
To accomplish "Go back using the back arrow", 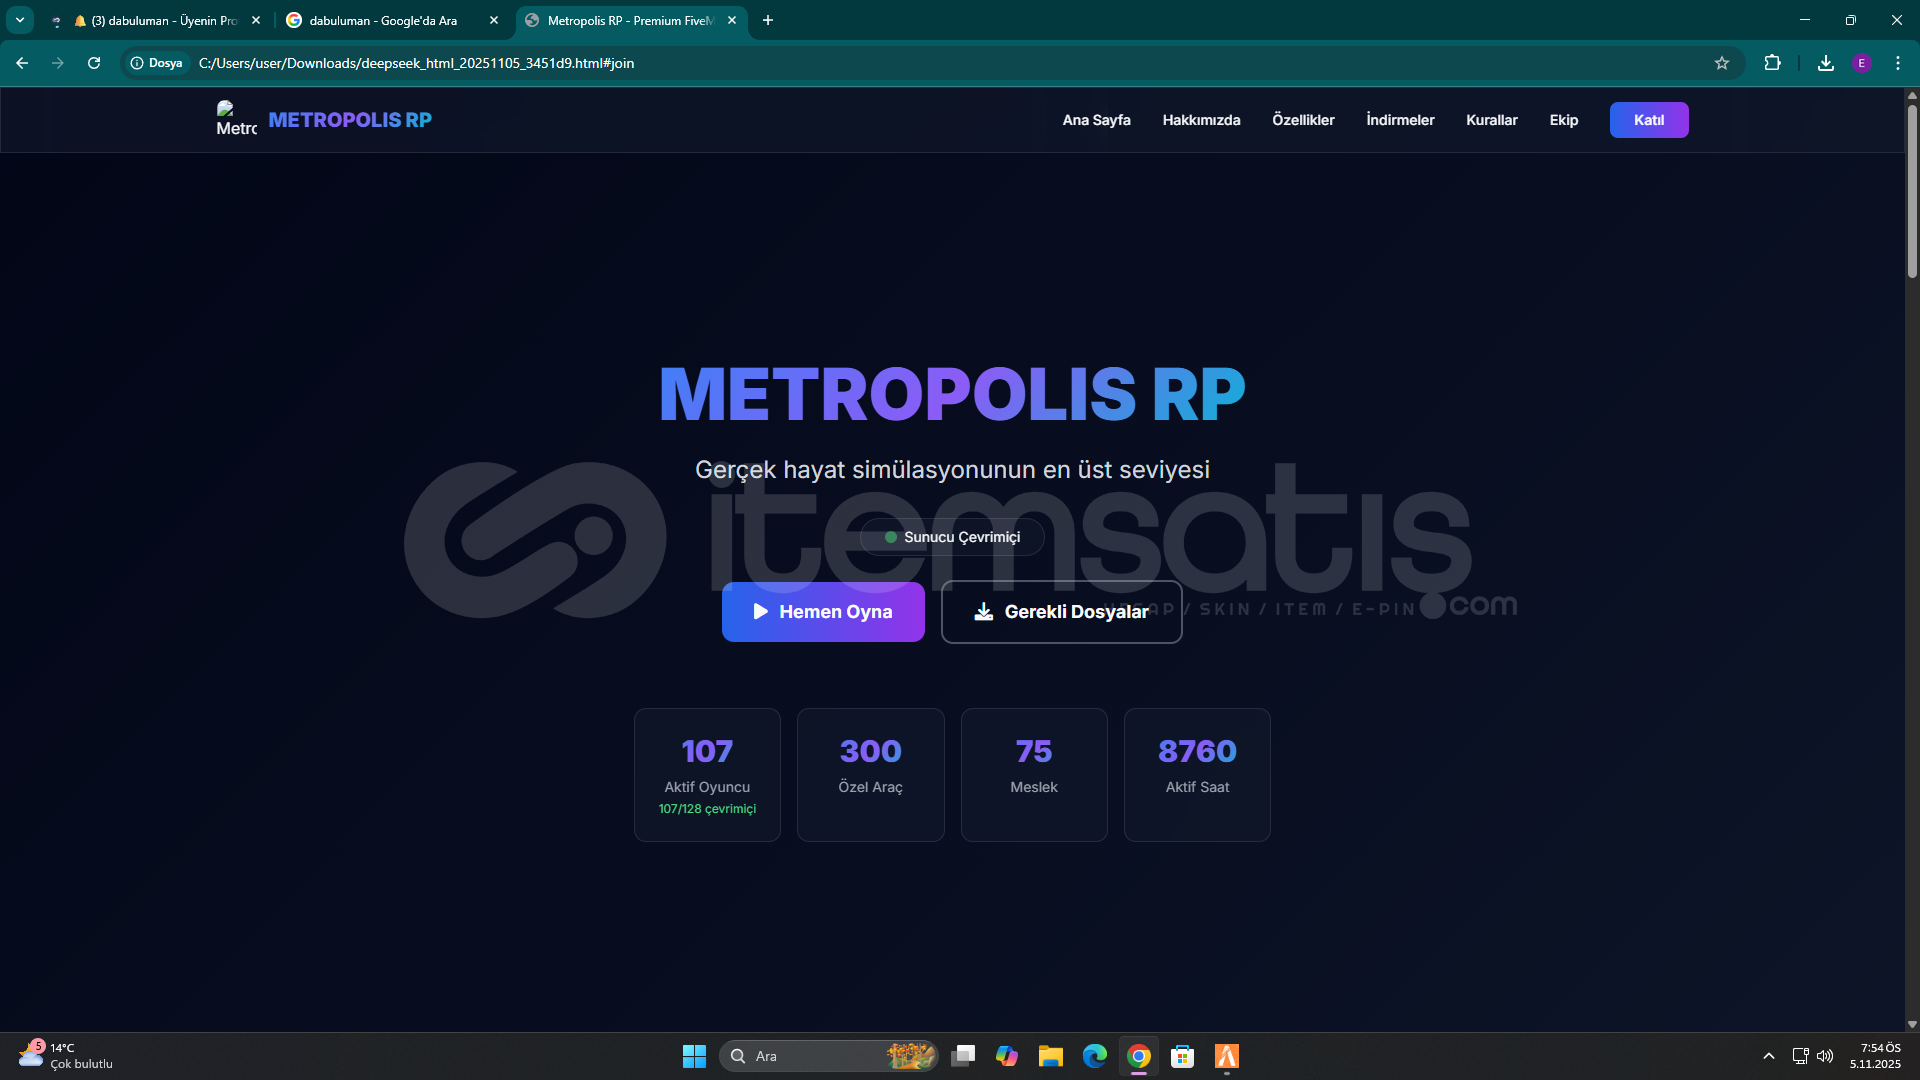I will click(x=22, y=63).
